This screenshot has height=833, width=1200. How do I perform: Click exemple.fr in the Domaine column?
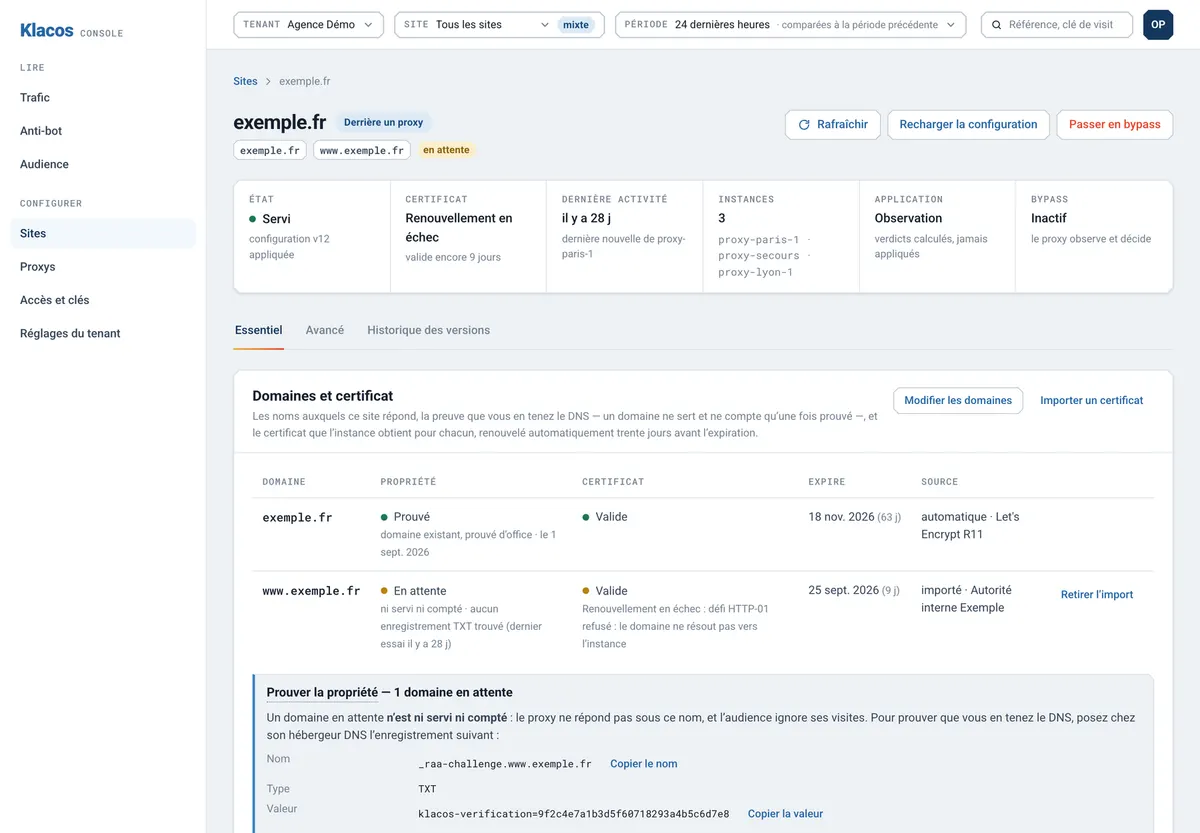click(x=297, y=518)
